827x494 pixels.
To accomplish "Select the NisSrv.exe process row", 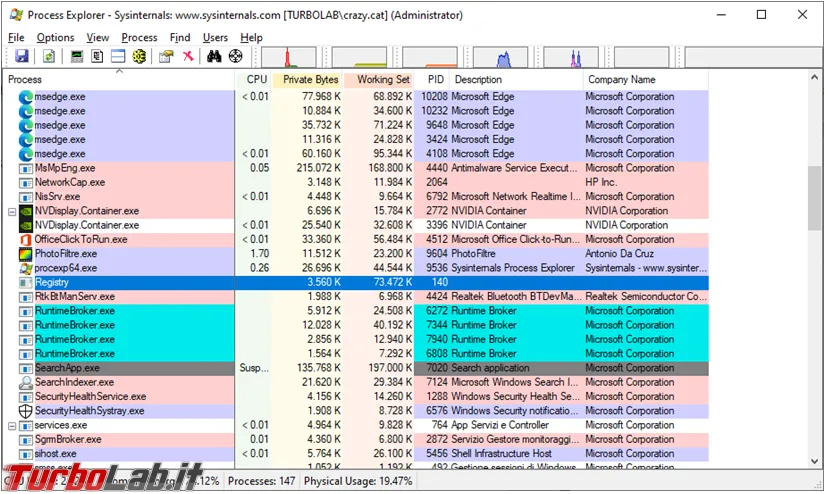I will point(356,197).
